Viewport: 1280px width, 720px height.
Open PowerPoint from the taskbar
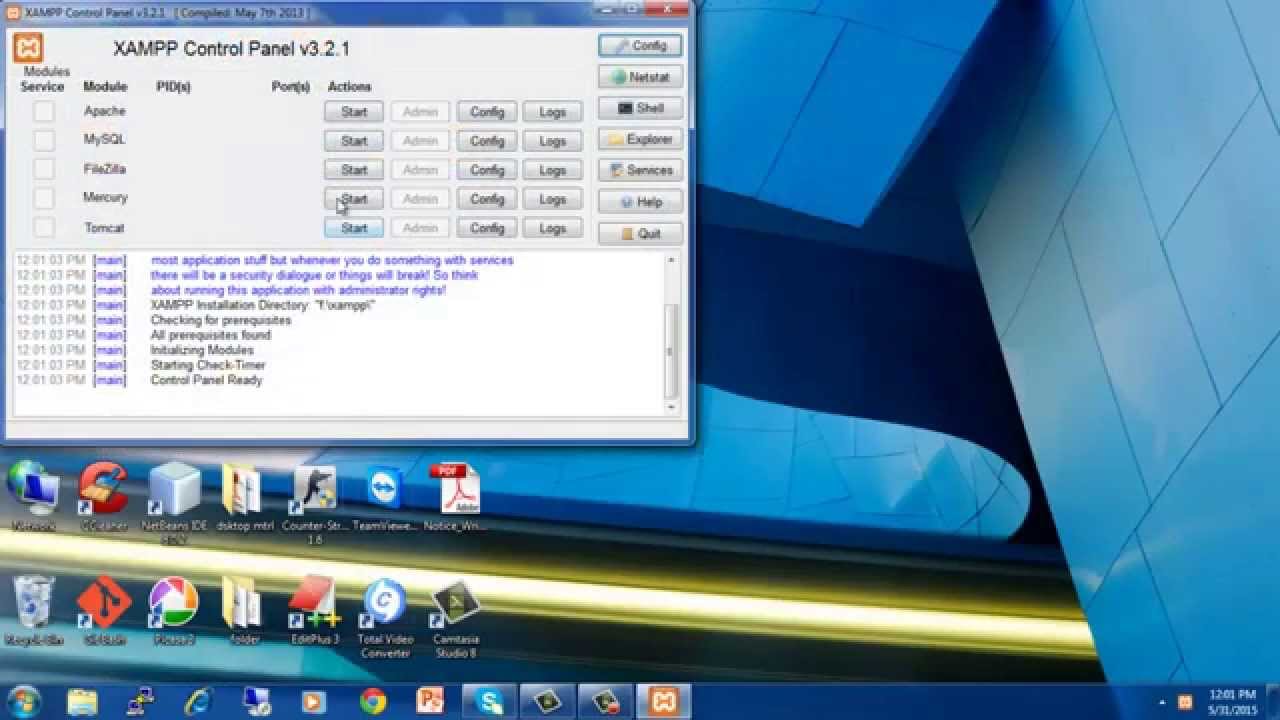[431, 701]
